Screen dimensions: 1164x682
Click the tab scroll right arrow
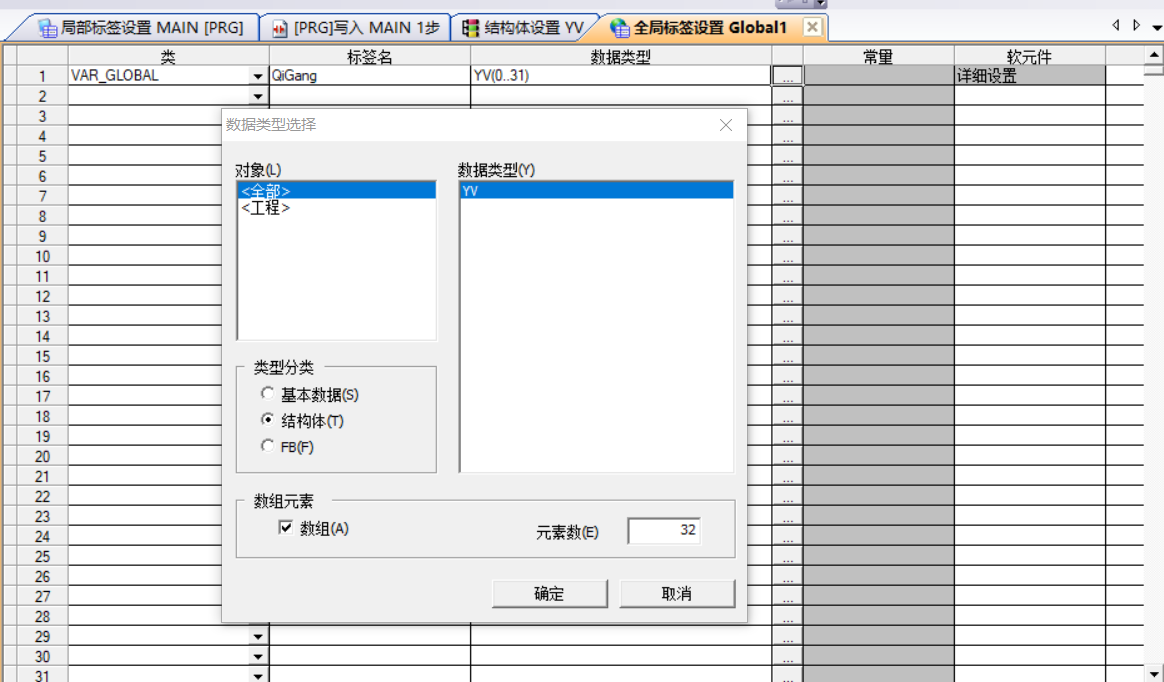pyautogui.click(x=1136, y=26)
